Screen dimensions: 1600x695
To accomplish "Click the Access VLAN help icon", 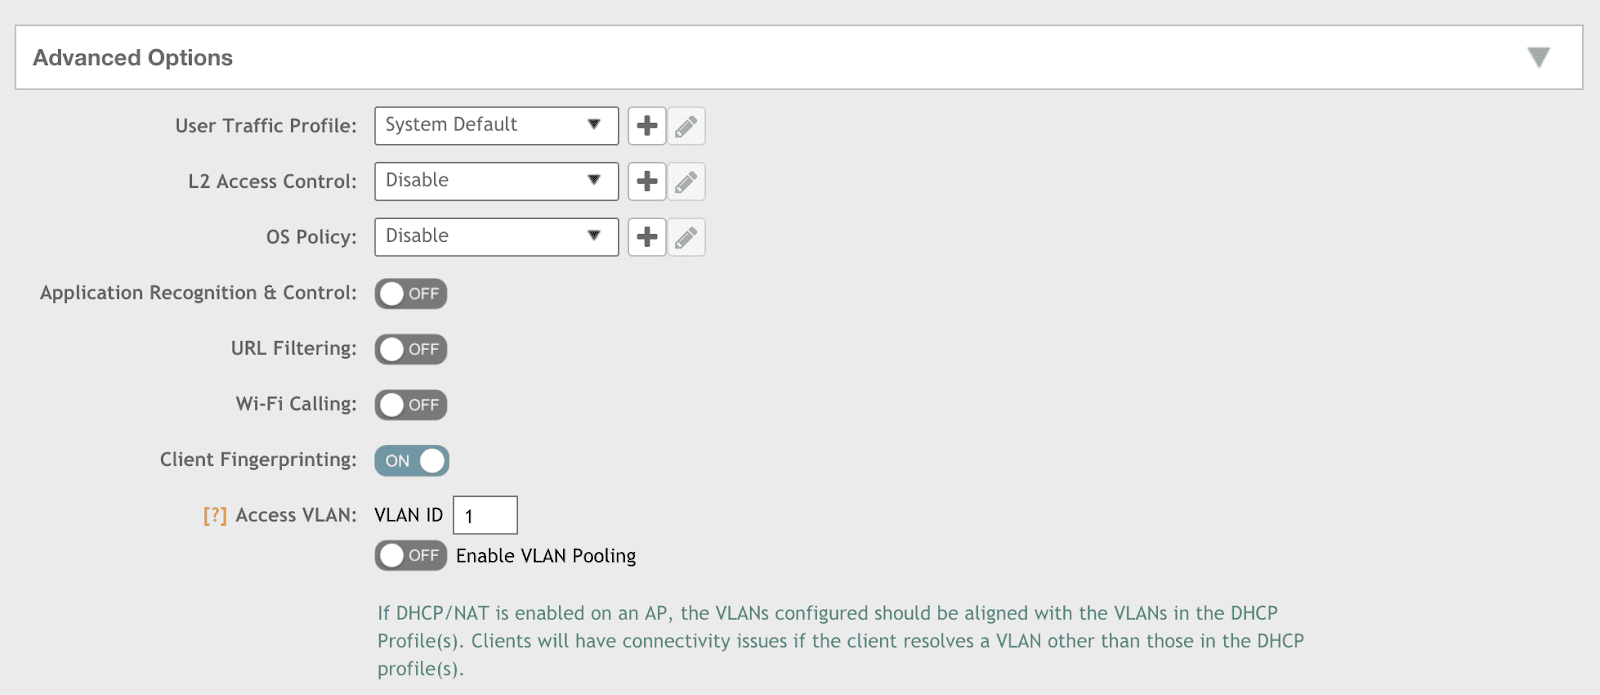I will 215,515.
